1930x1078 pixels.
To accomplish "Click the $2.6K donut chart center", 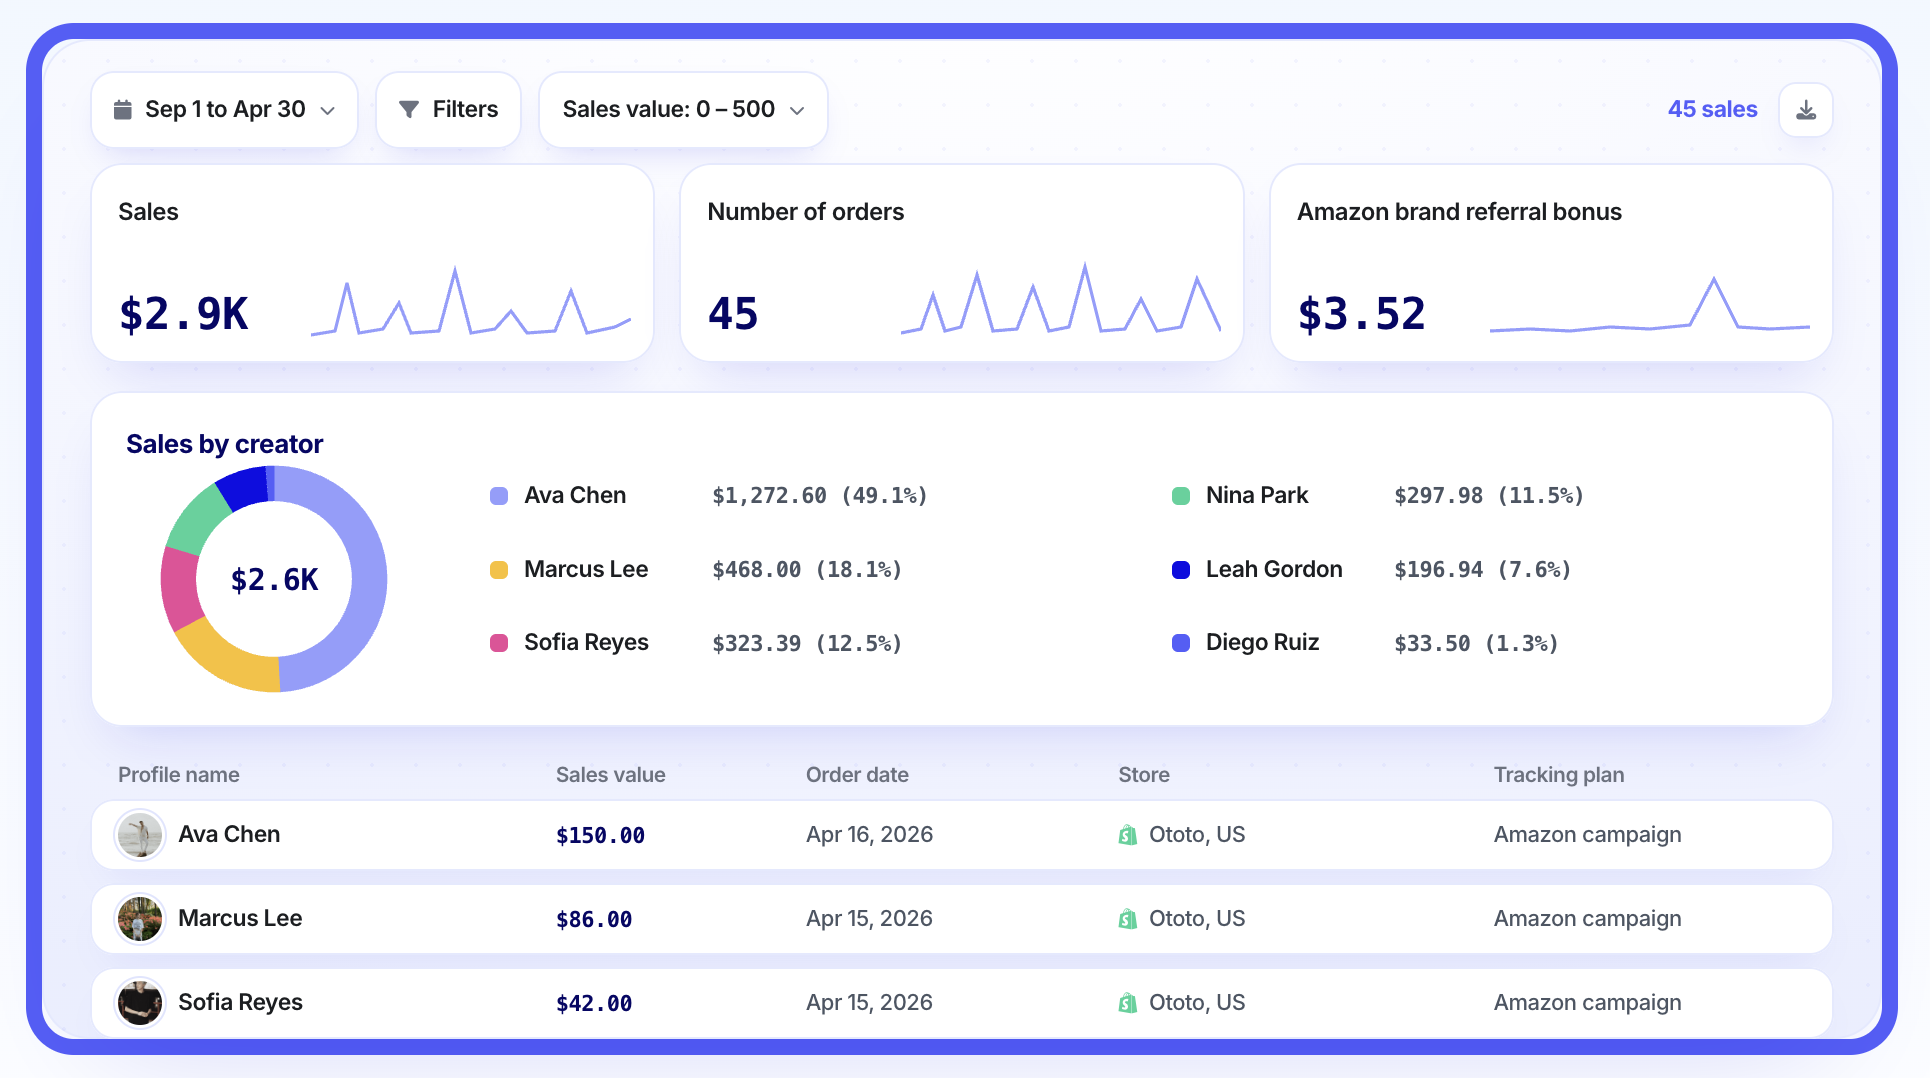I will coord(274,580).
